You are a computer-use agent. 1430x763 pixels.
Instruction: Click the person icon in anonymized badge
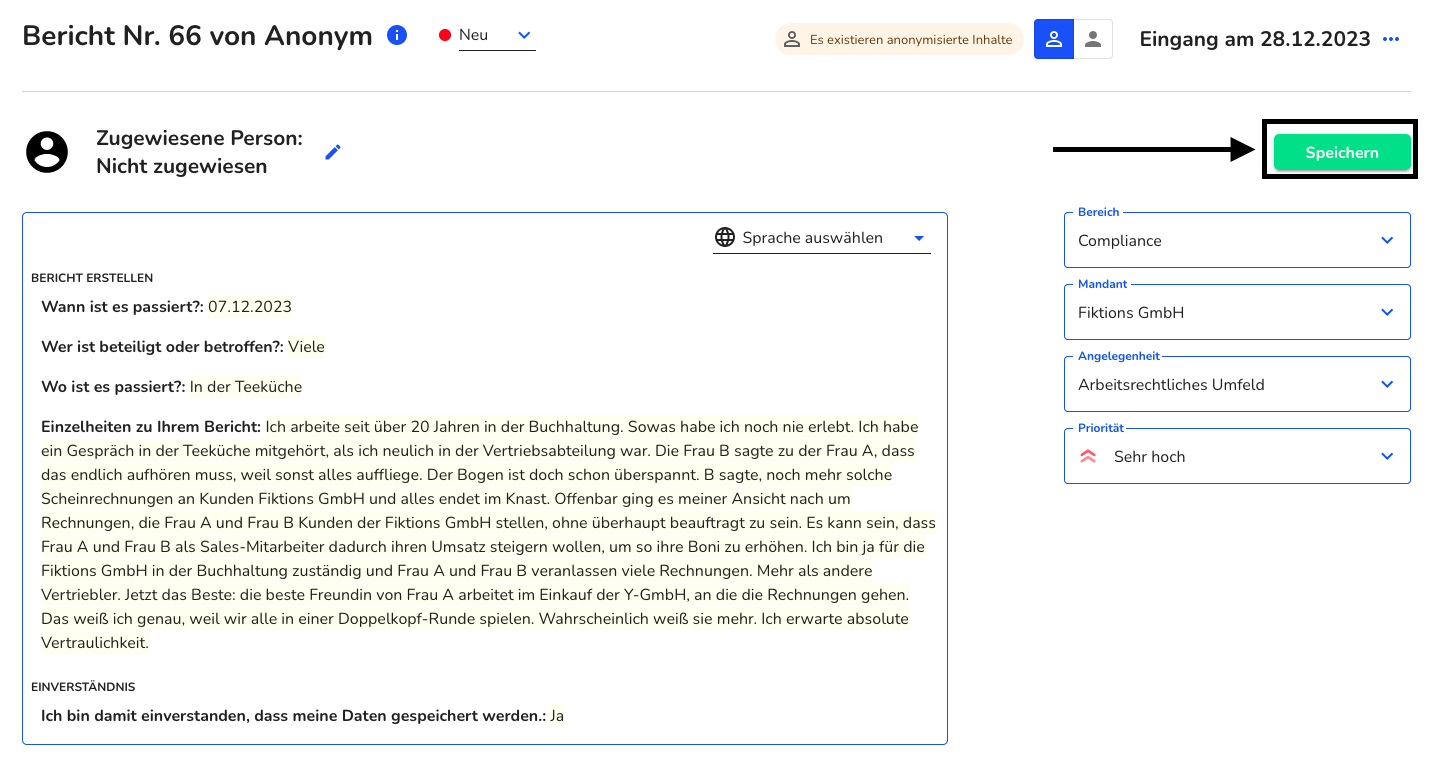(792, 40)
